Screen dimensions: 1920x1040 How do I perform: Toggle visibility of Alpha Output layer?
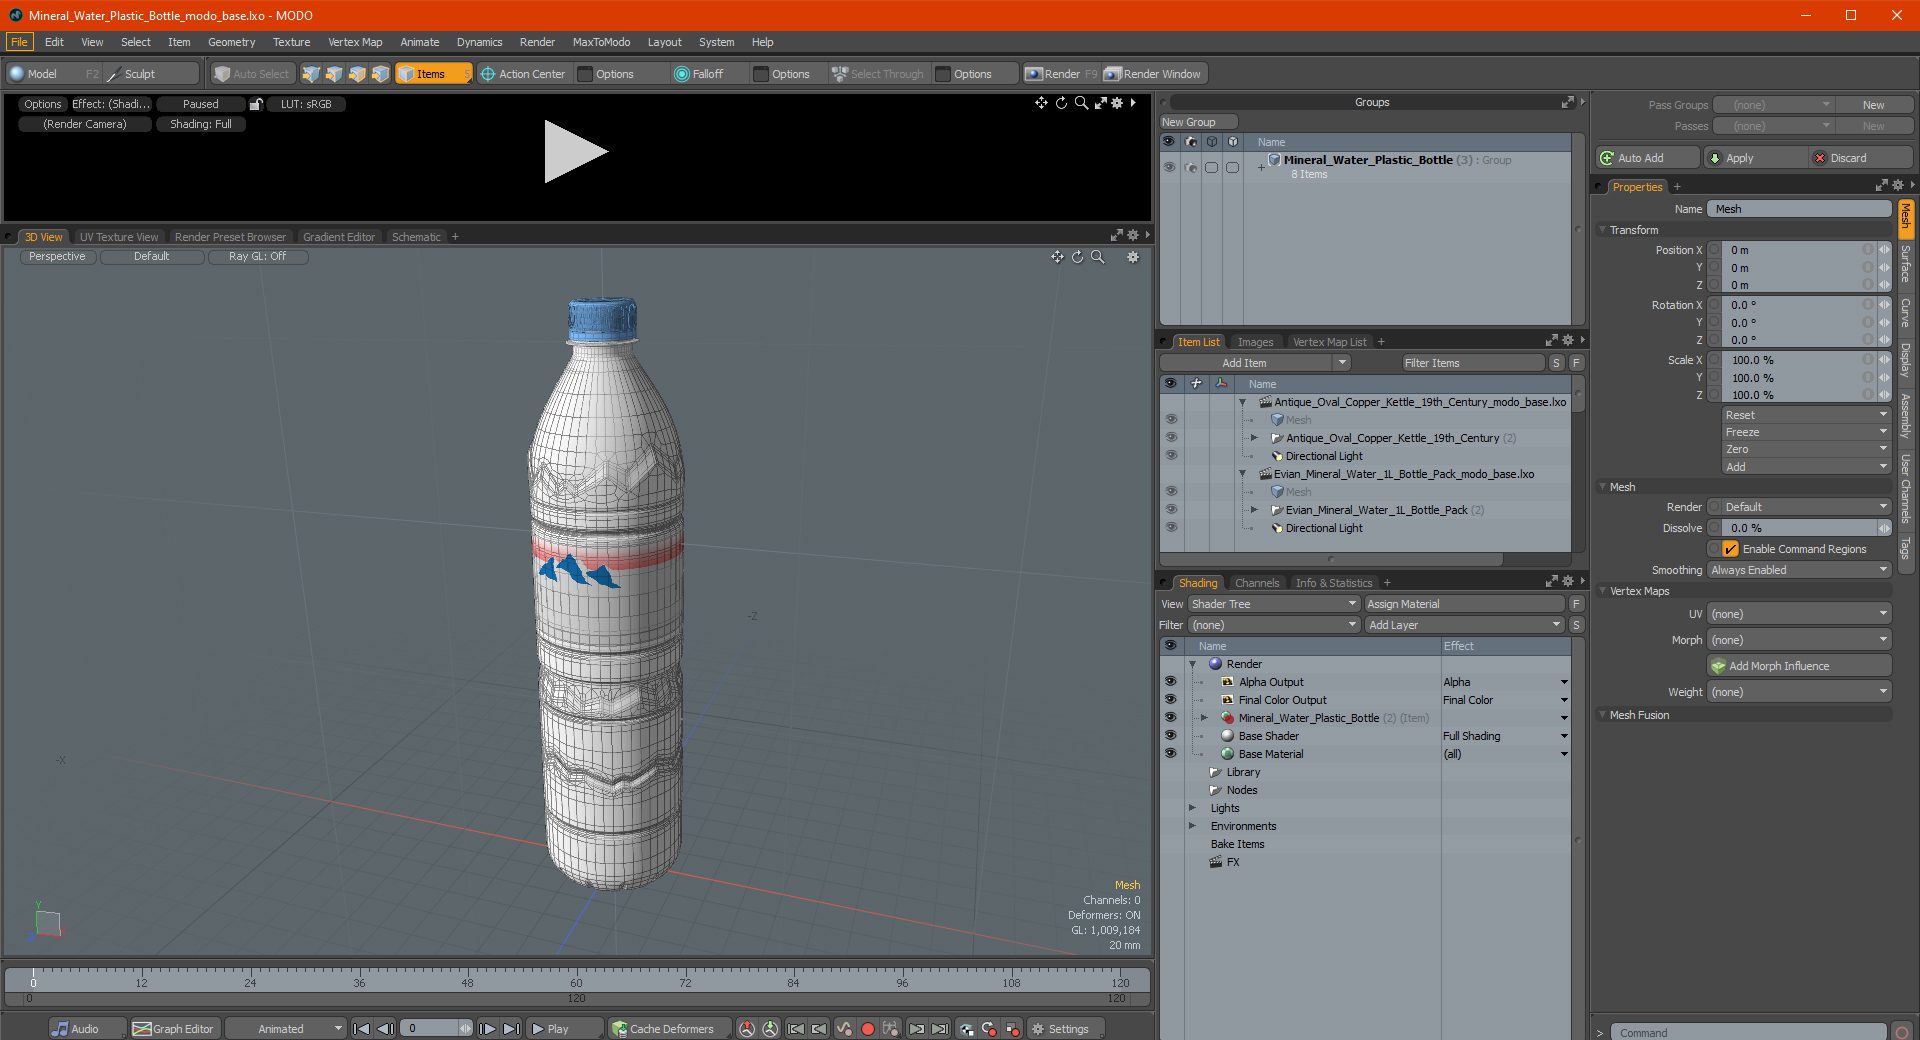1170,682
